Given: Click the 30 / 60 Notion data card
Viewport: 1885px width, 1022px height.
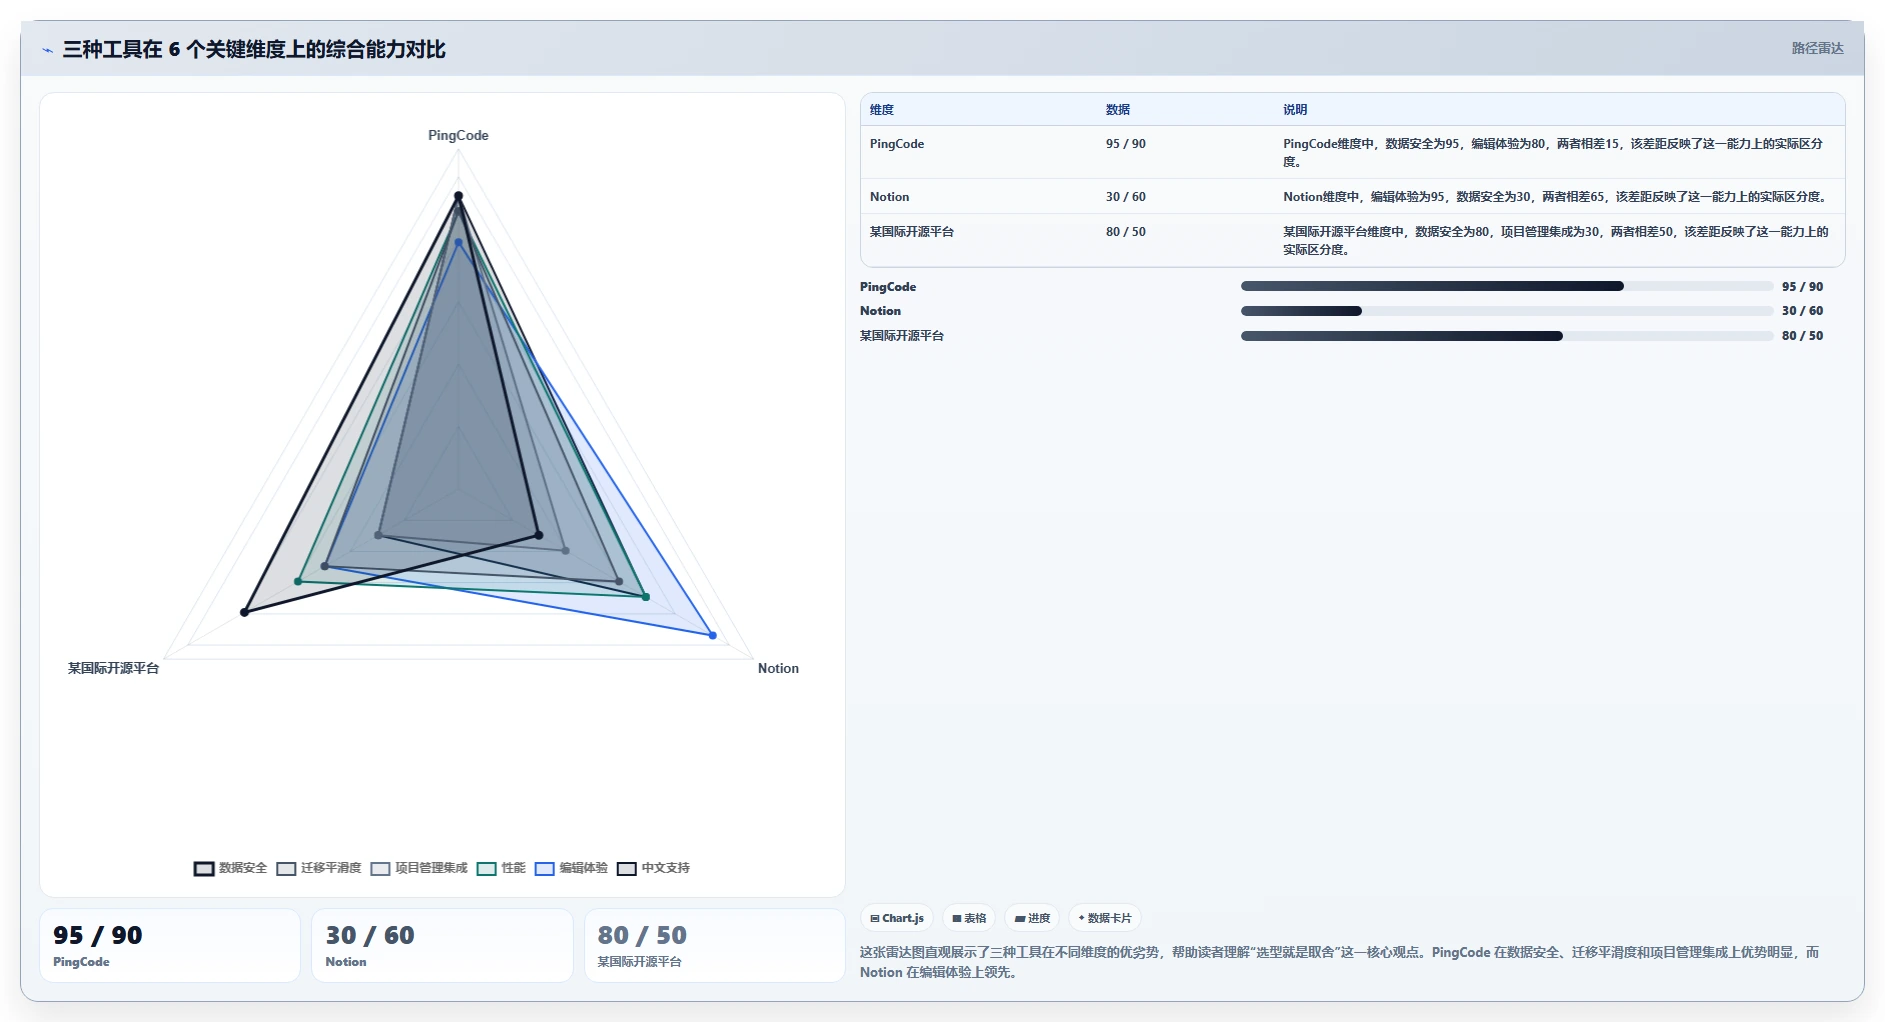Looking at the screenshot, I should click(x=442, y=945).
